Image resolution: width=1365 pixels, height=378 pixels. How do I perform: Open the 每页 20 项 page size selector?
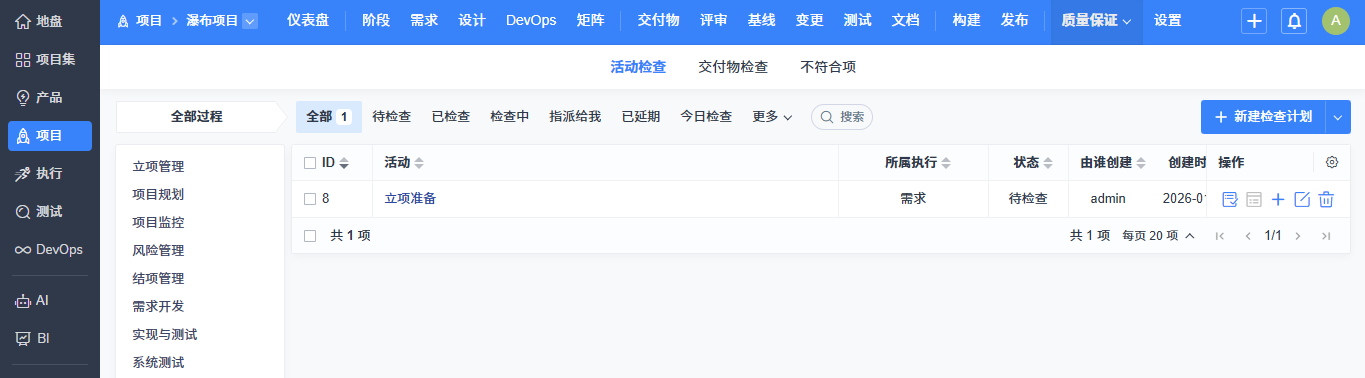click(1158, 236)
